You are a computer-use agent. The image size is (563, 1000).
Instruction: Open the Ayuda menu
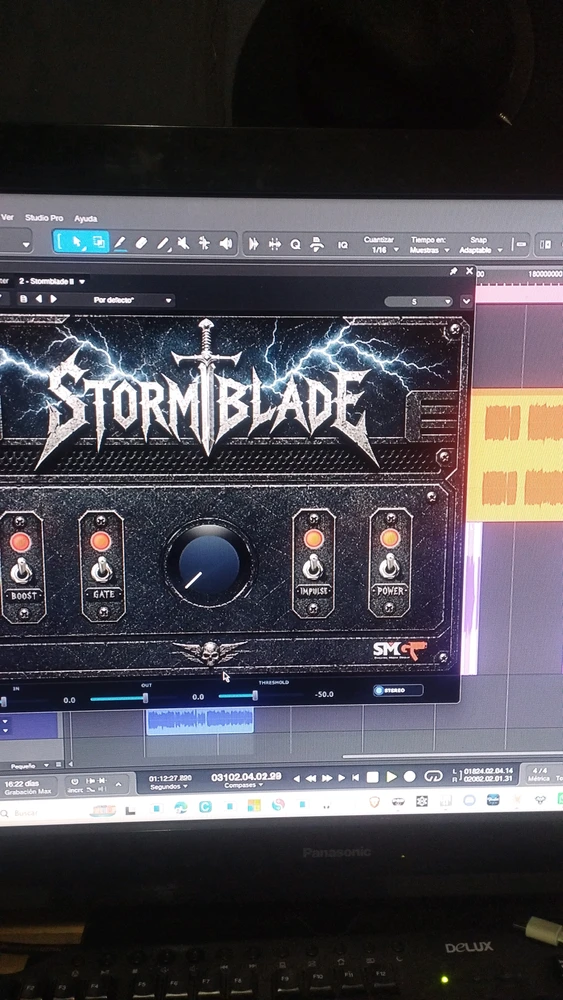(85, 219)
